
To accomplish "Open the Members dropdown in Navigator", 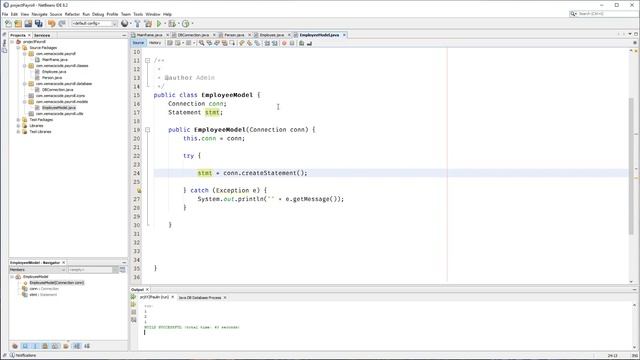I will (x=37, y=270).
